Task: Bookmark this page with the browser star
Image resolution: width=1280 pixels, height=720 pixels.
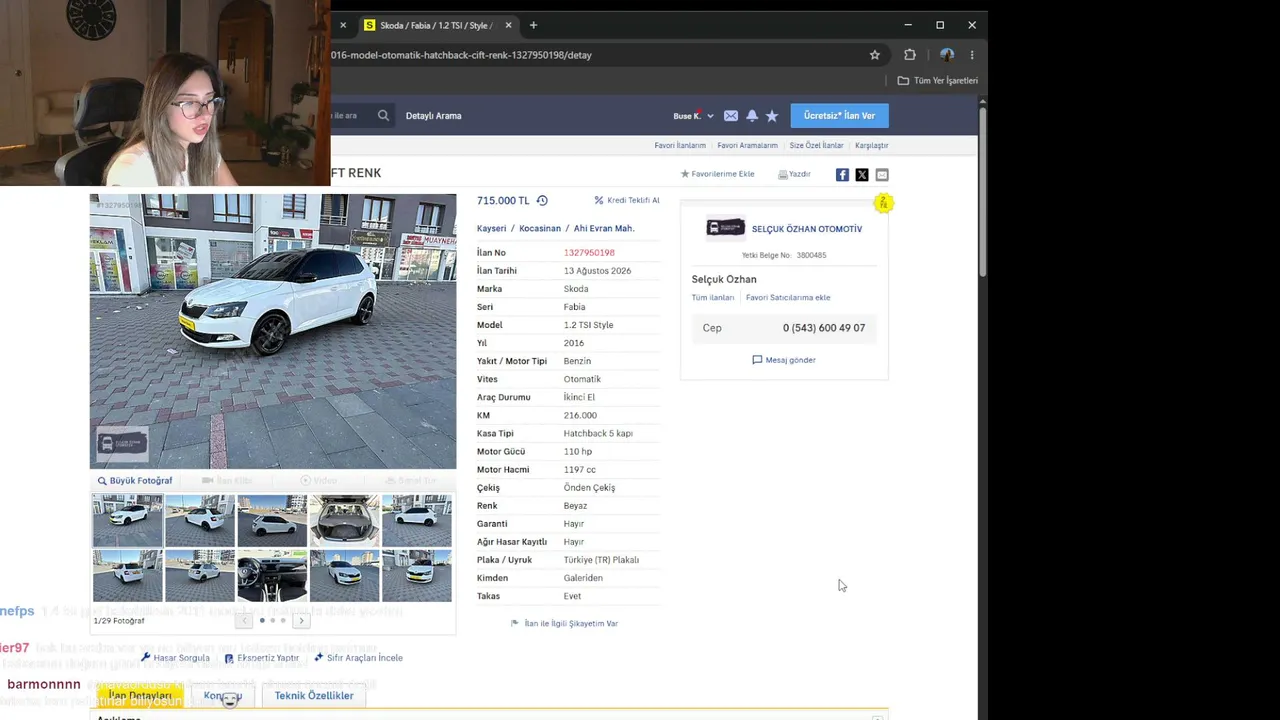Action: (x=875, y=55)
